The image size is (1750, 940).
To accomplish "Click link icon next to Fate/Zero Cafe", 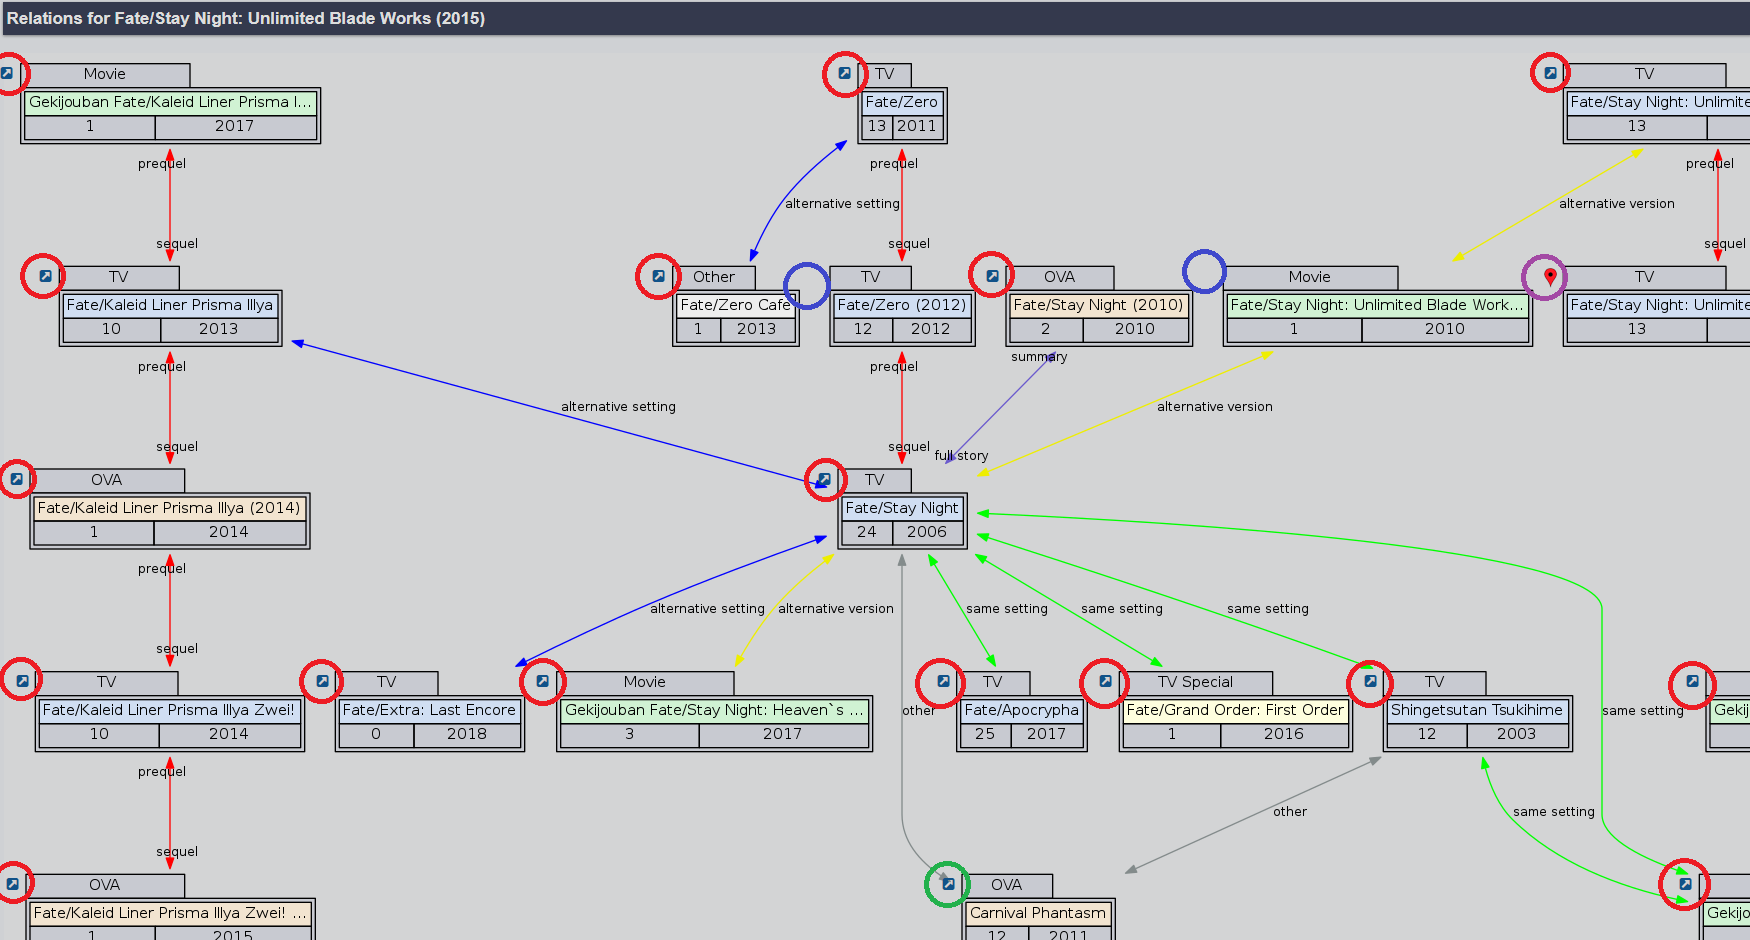I will 658,277.
